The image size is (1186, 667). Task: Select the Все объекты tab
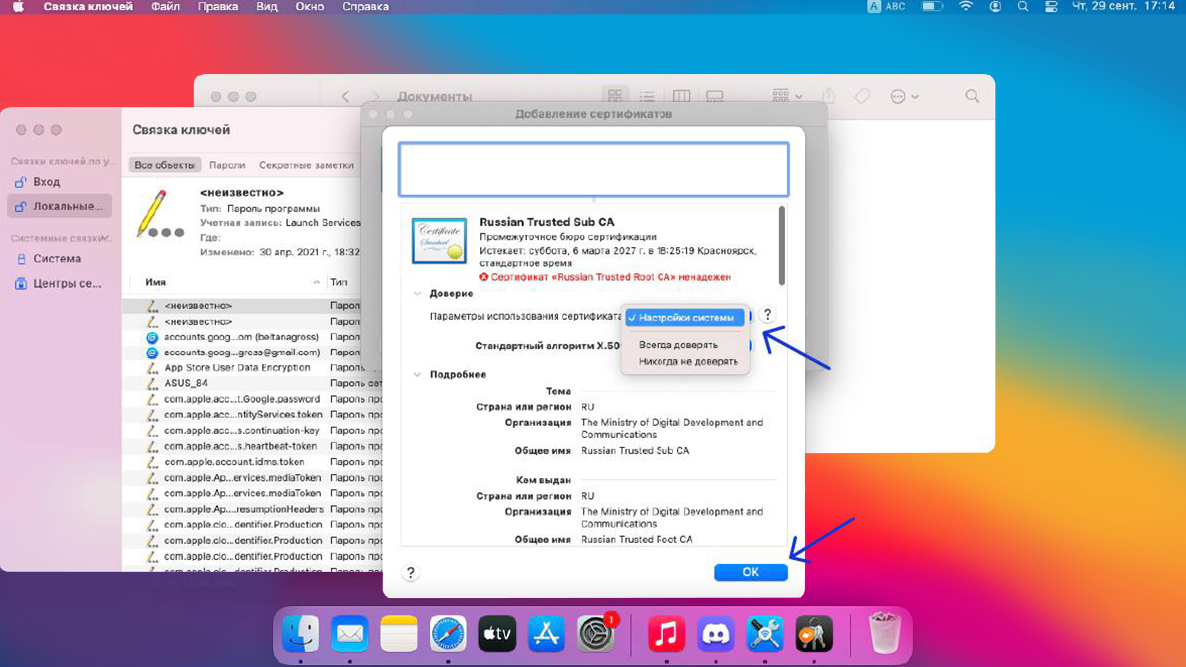(164, 165)
